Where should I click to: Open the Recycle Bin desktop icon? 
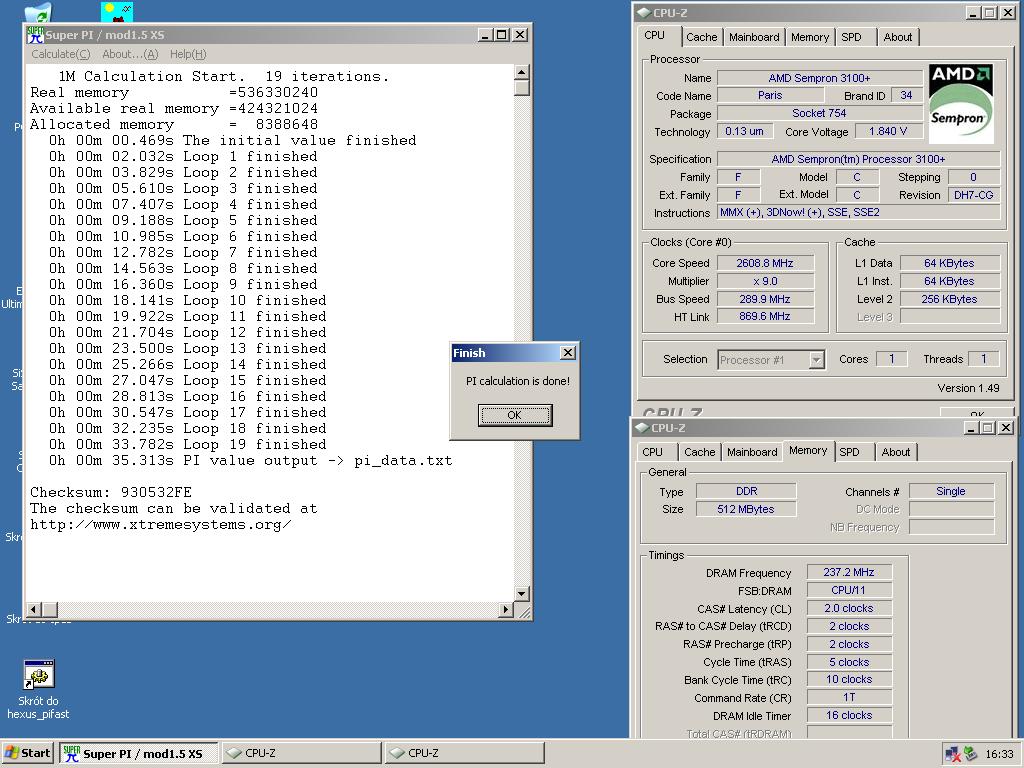pyautogui.click(x=38, y=11)
